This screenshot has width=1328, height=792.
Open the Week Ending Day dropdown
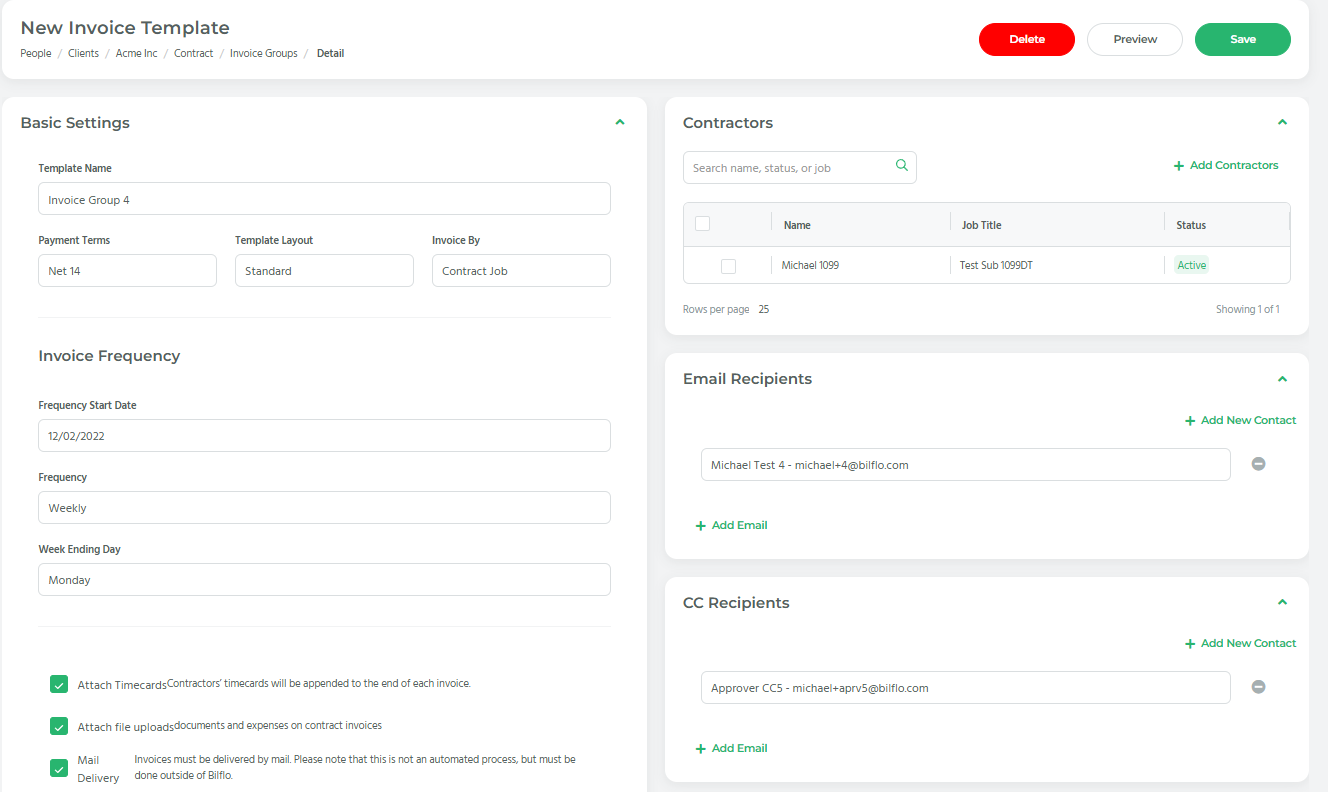(324, 580)
